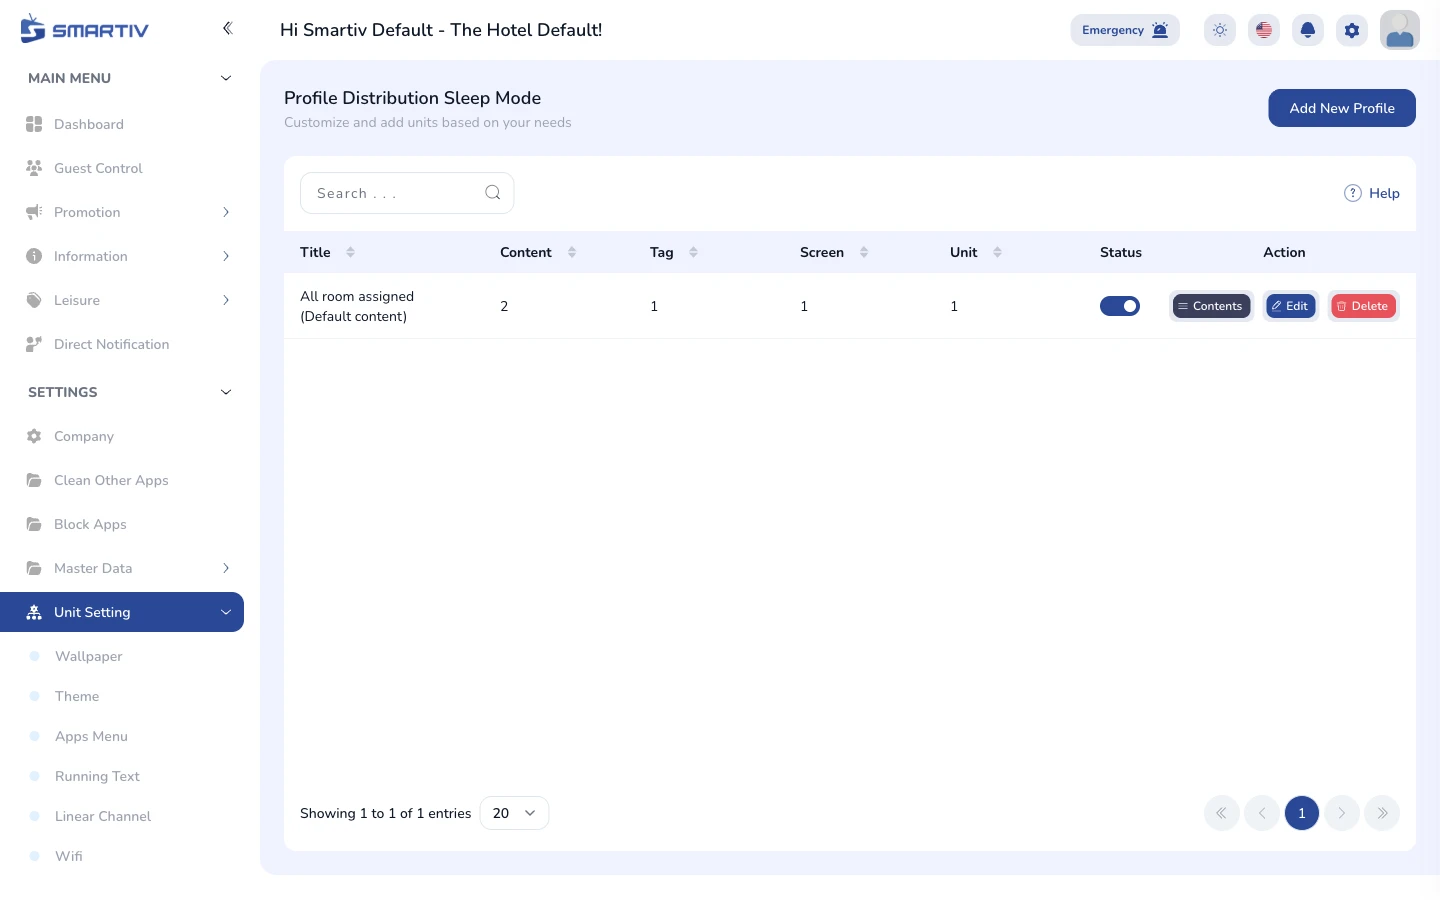Screen dimensions: 1440x900
Task: Open the Help link
Action: click(1372, 193)
